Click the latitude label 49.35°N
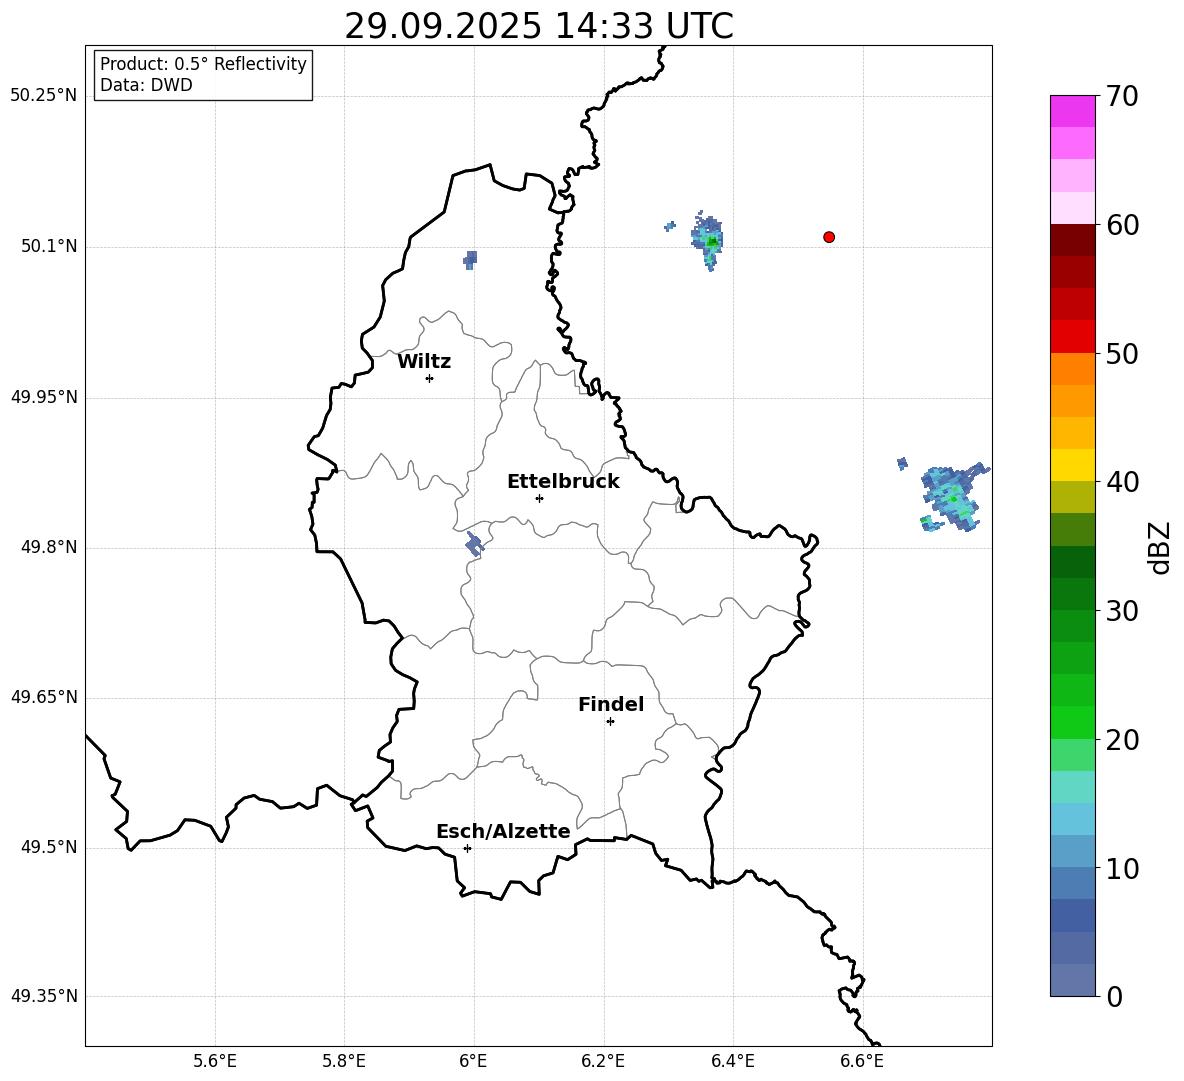 pyautogui.click(x=44, y=996)
